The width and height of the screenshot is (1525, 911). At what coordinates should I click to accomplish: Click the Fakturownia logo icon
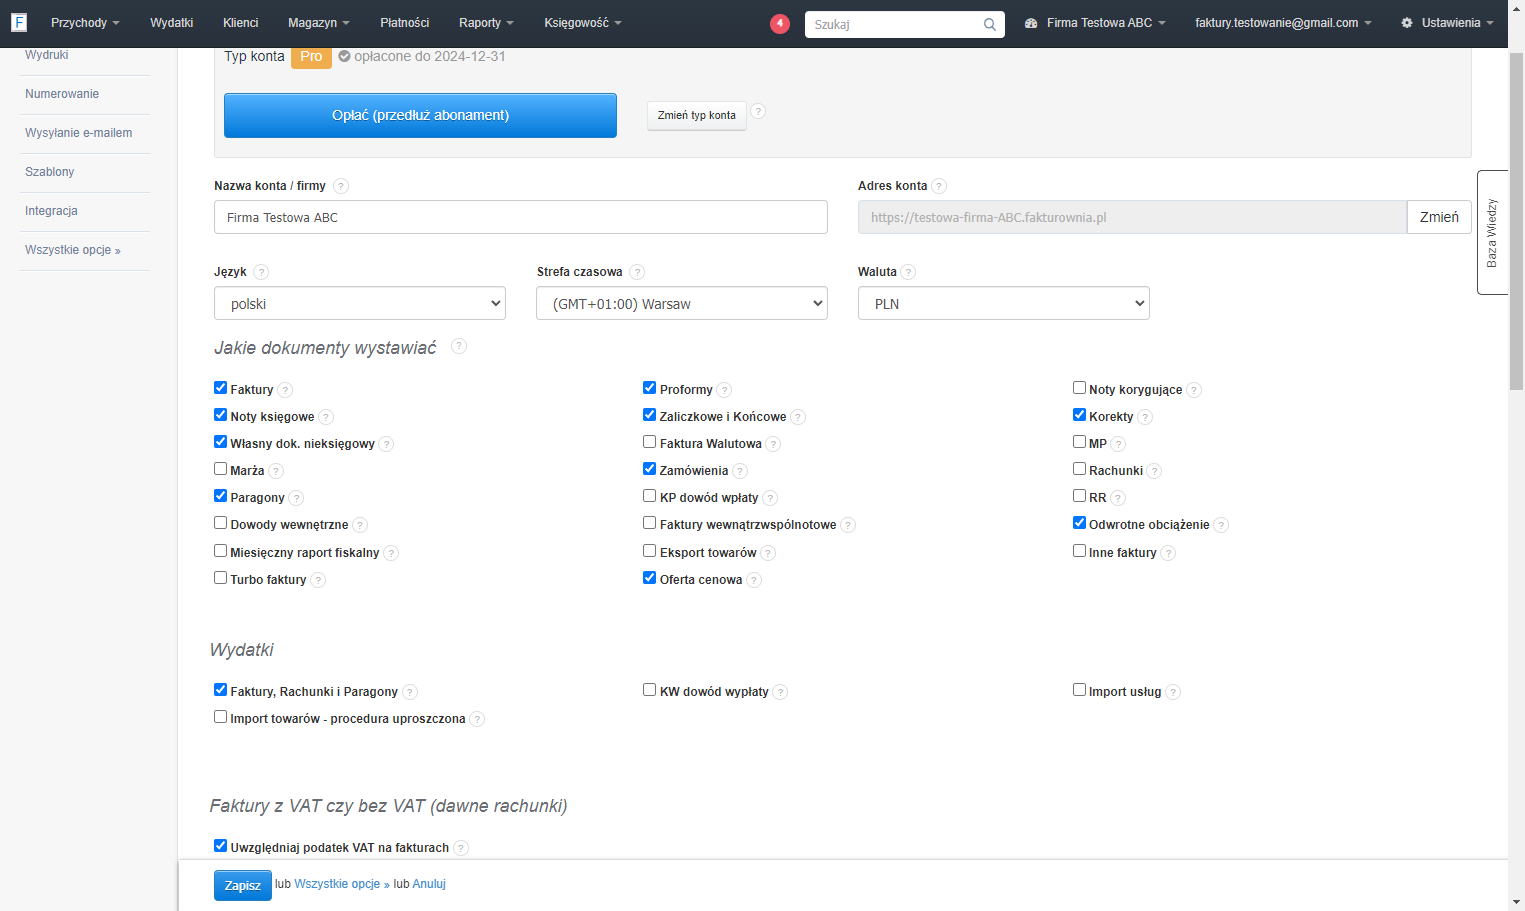19,22
